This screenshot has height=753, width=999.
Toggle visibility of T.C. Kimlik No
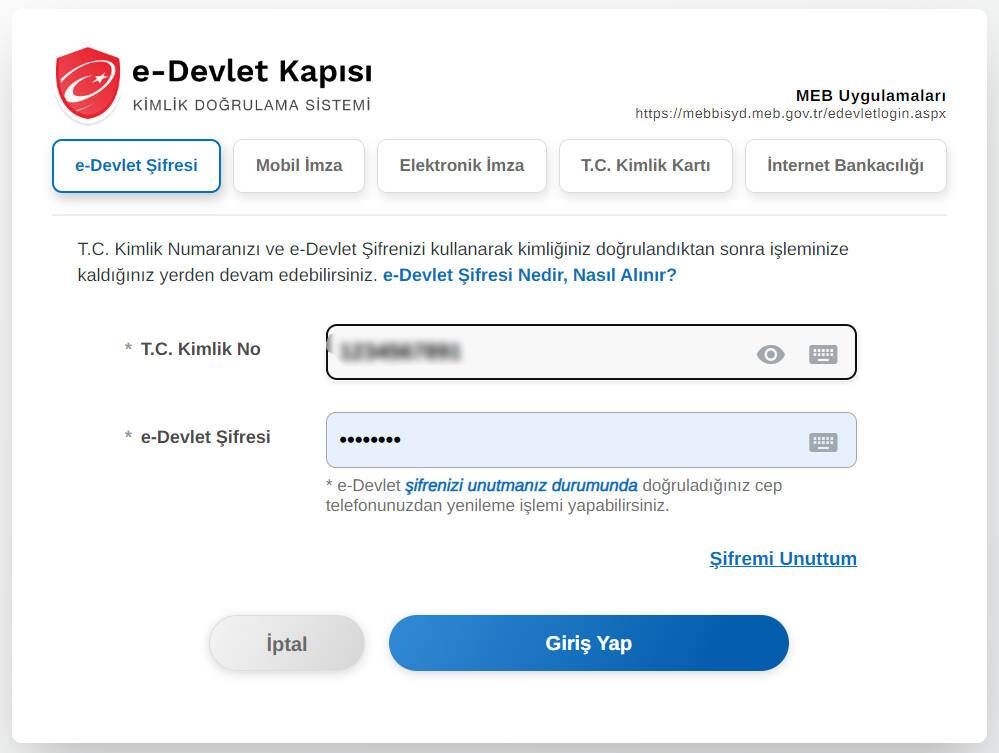click(770, 354)
